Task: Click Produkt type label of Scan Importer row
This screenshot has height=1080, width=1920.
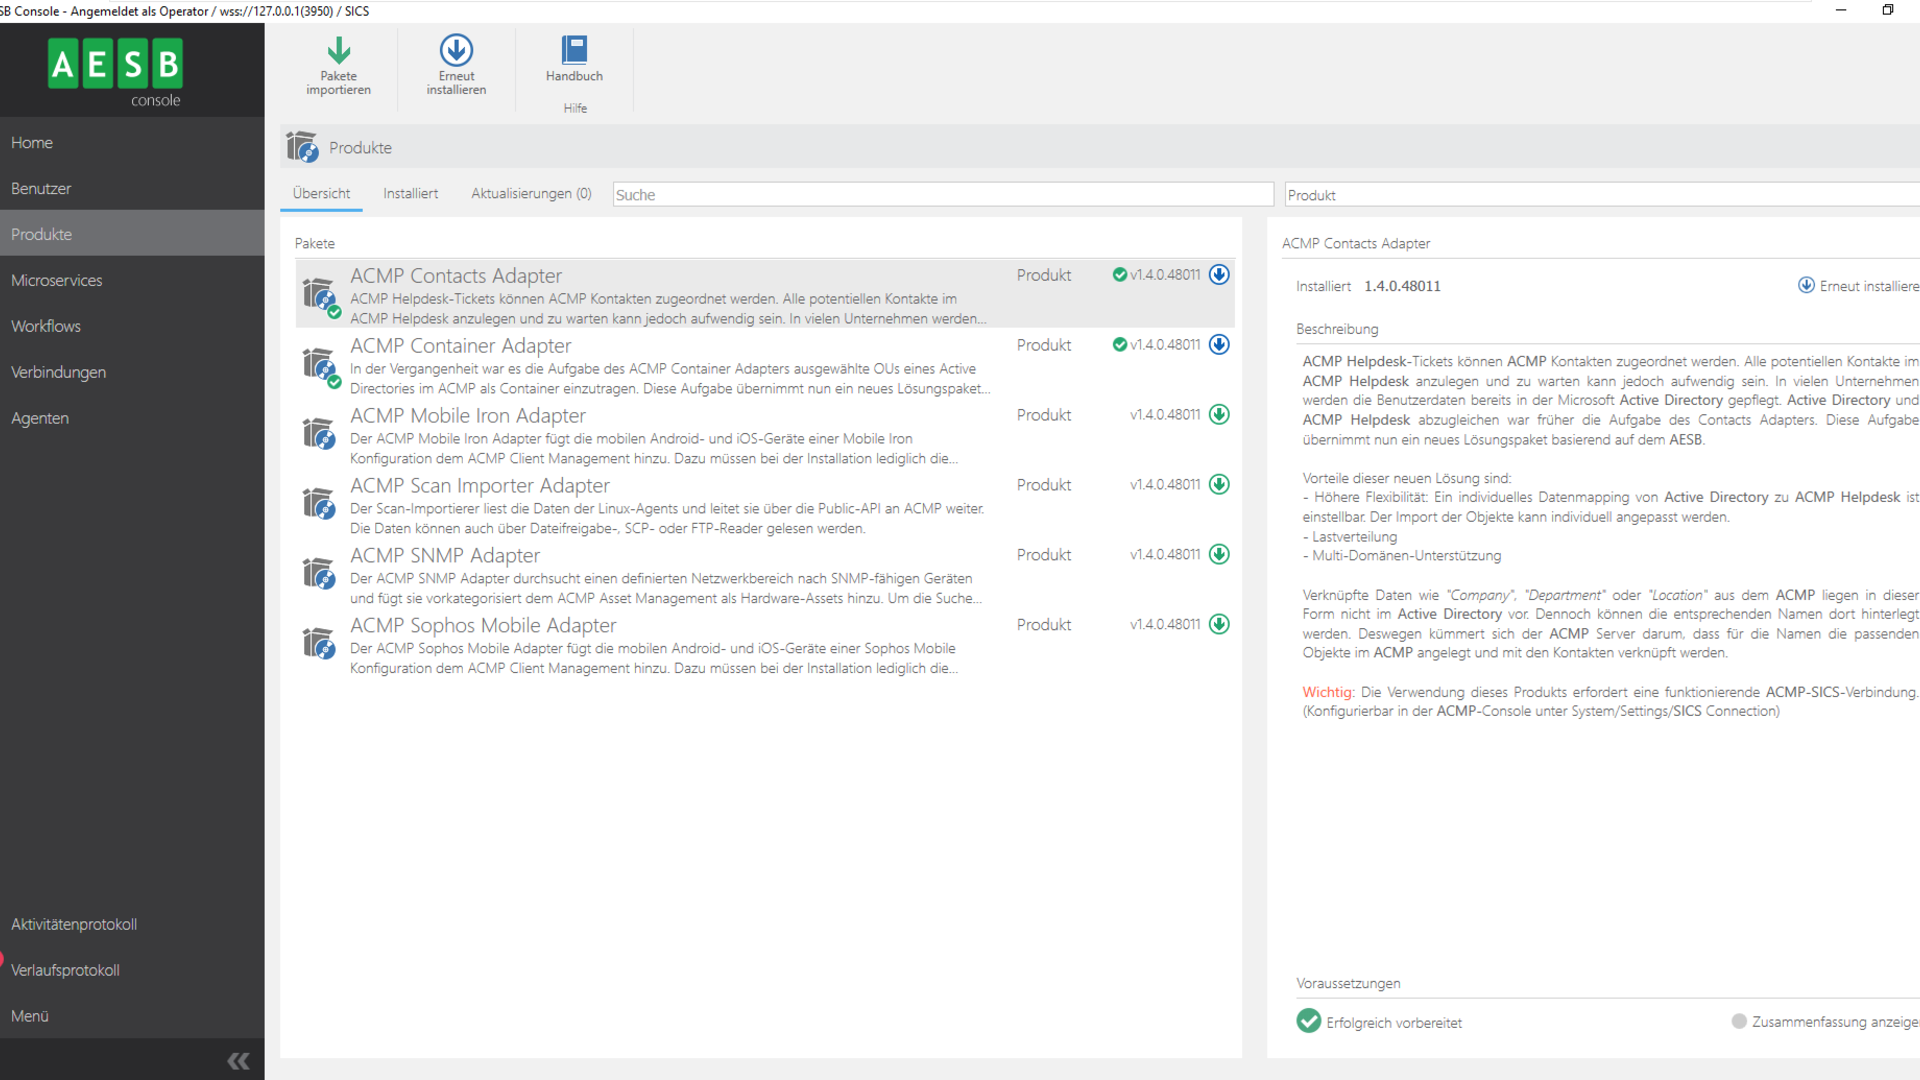Action: click(x=1044, y=485)
